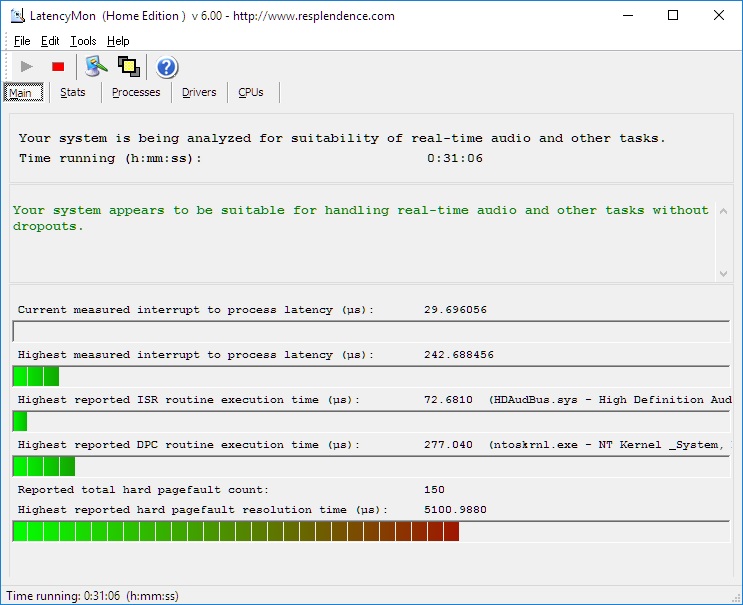
Task: Switch to the Drivers tab
Action: (x=199, y=92)
